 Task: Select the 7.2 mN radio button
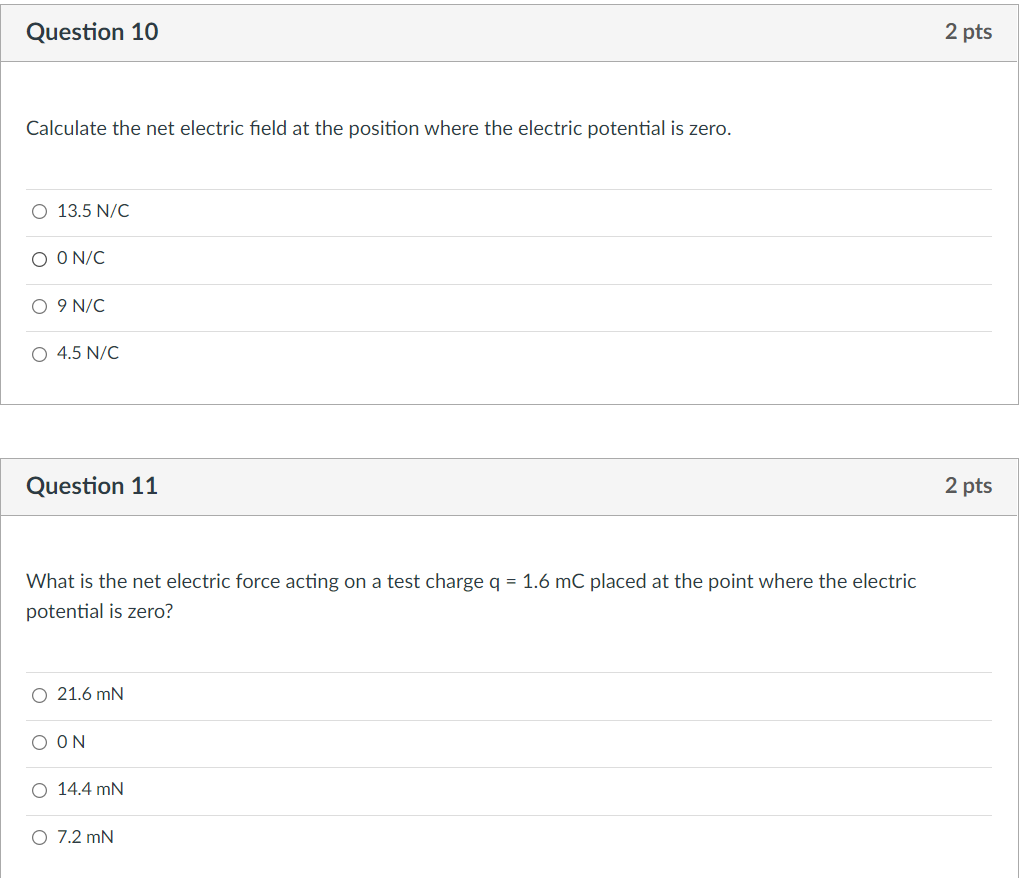tap(40, 838)
